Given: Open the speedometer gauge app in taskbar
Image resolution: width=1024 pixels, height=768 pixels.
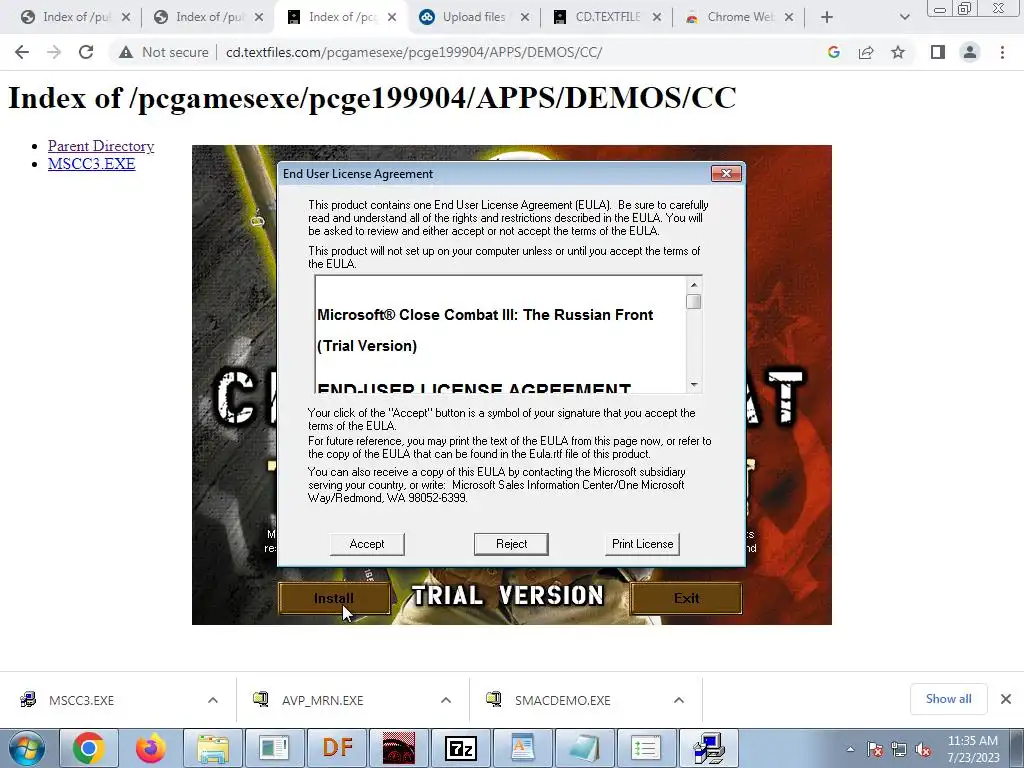Looking at the screenshot, I should (x=399, y=748).
